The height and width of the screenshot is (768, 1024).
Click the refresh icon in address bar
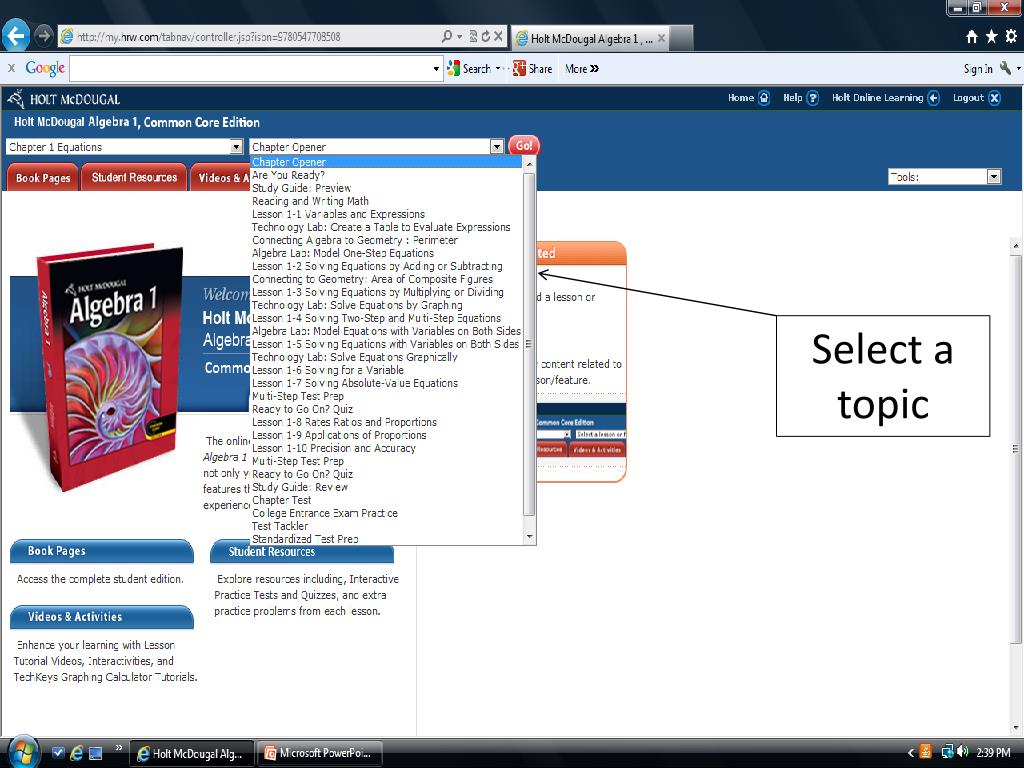pyautogui.click(x=485, y=37)
